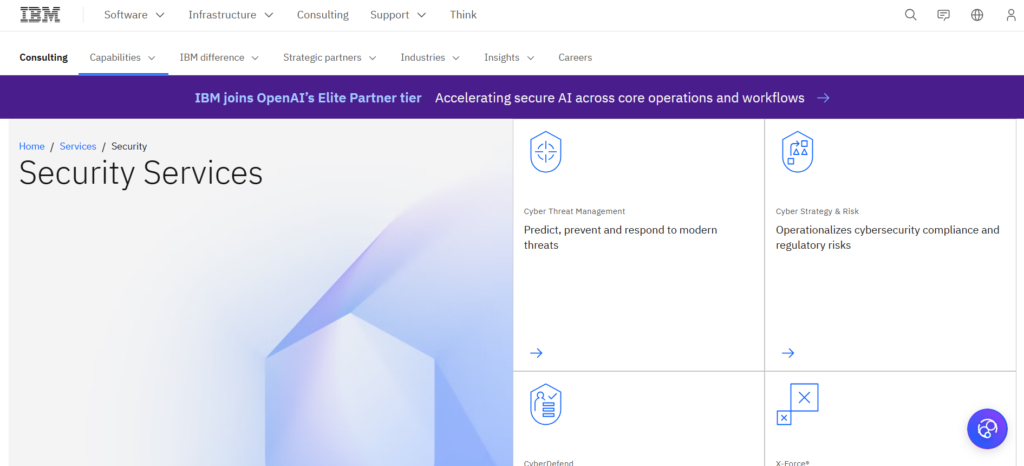Screen dimensions: 1024x466
Task: Click the X-Force squares icon
Action: 797,404
